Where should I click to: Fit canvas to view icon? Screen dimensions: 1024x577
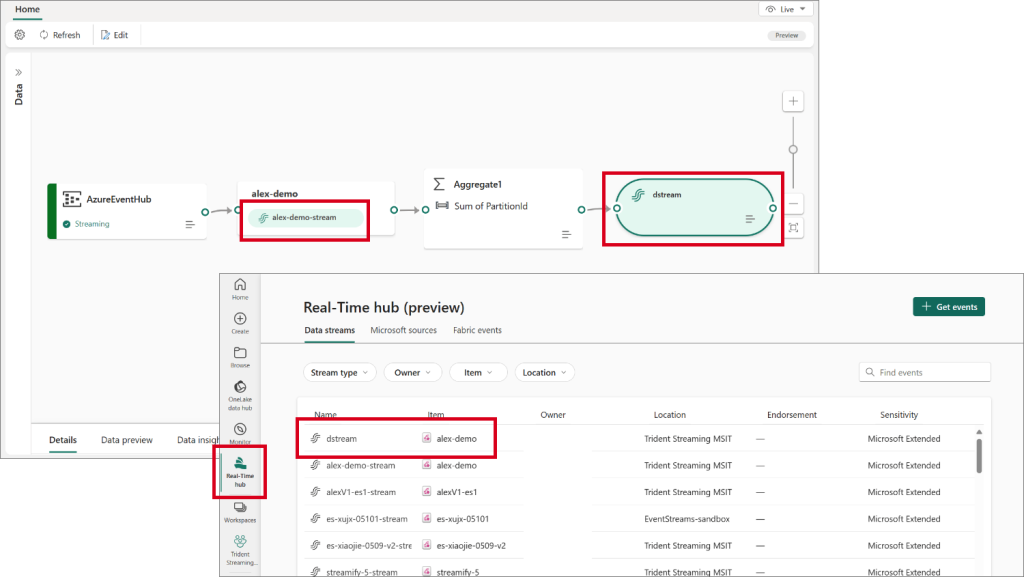[793, 228]
